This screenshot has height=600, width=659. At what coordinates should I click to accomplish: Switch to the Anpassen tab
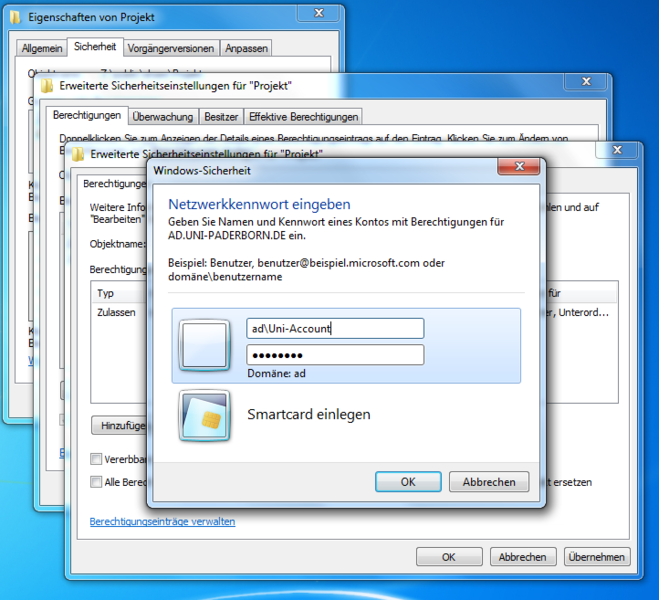246,48
